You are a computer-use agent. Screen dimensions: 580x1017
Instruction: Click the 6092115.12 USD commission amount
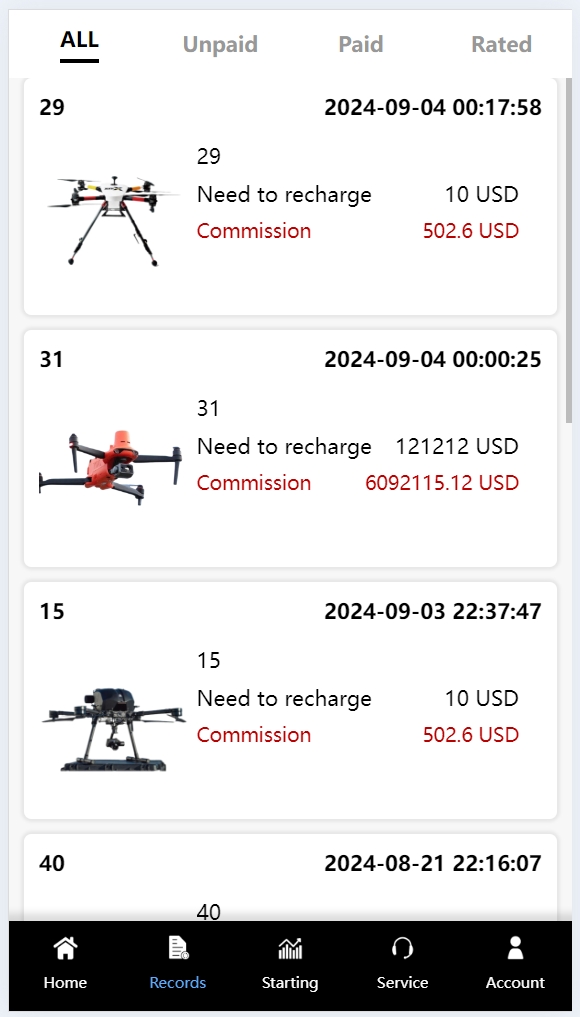[442, 483]
